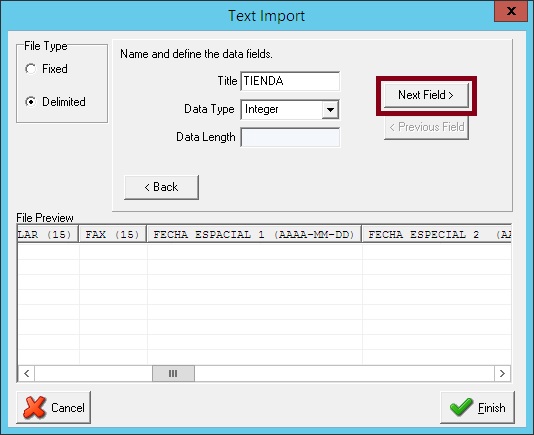534x435 pixels.
Task: Select the FAX (15) column header
Action: click(x=113, y=234)
